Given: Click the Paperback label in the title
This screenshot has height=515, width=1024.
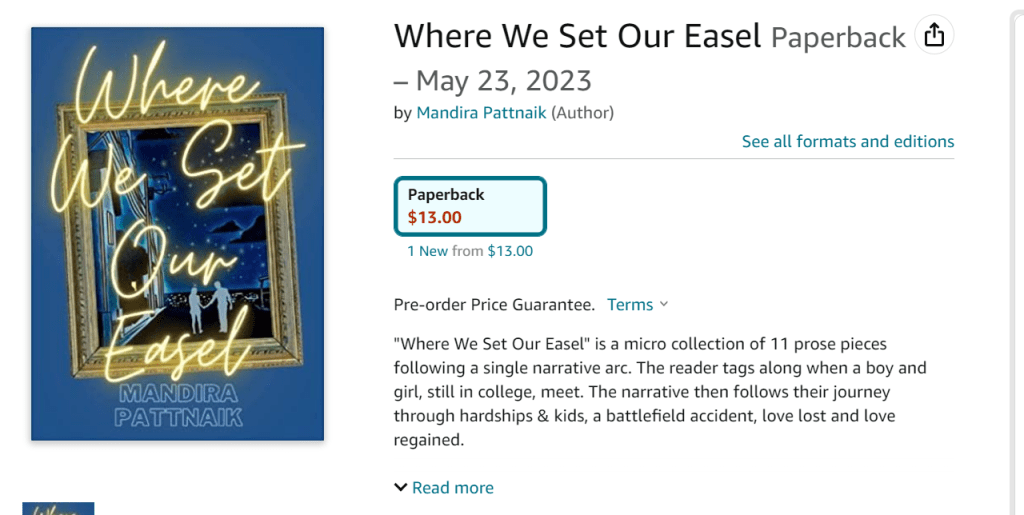Looking at the screenshot, I should (x=838, y=38).
